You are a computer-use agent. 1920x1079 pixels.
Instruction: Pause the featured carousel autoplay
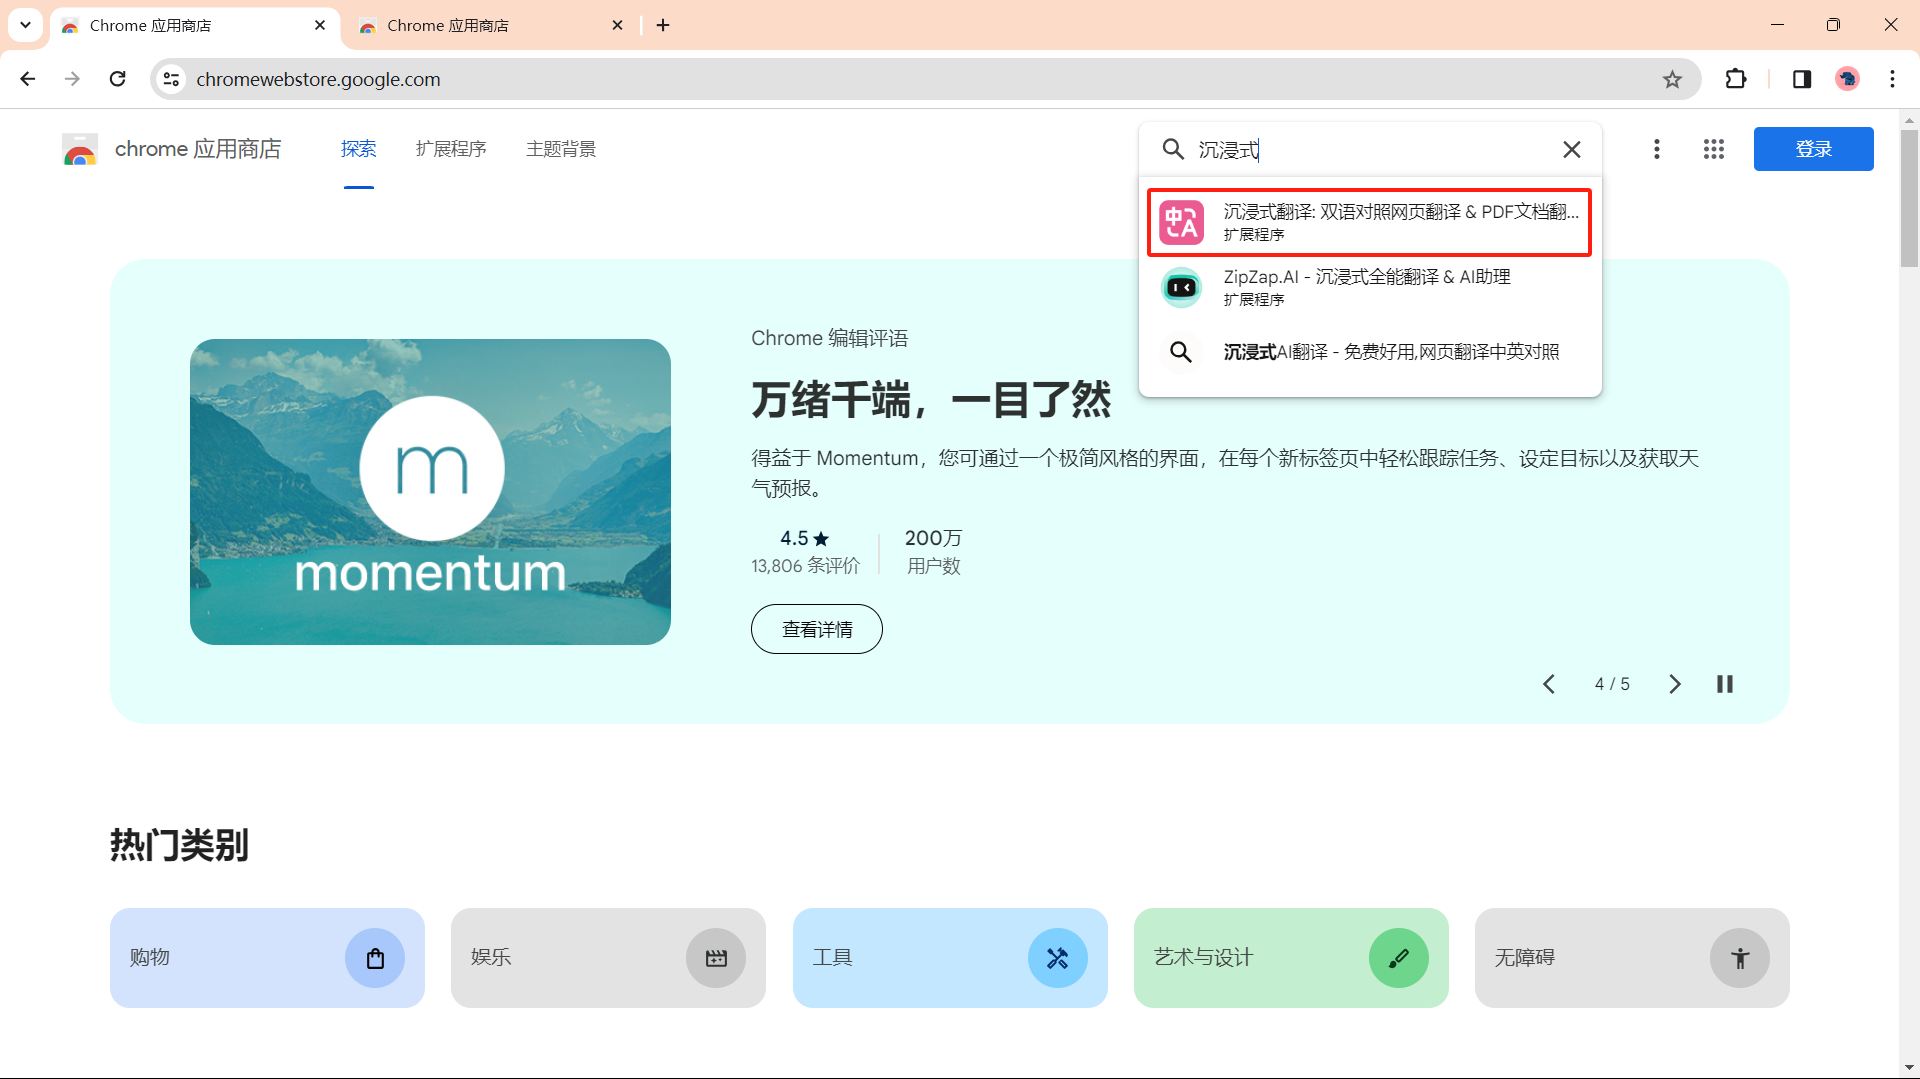(x=1724, y=684)
